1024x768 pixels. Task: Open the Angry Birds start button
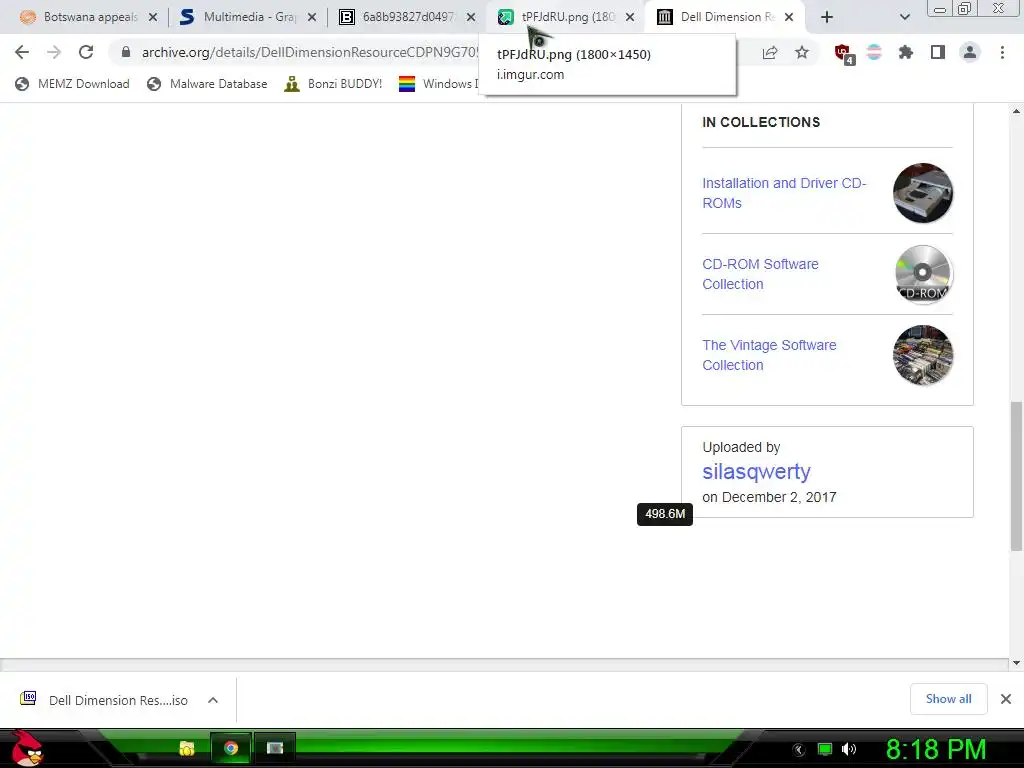tap(27, 748)
